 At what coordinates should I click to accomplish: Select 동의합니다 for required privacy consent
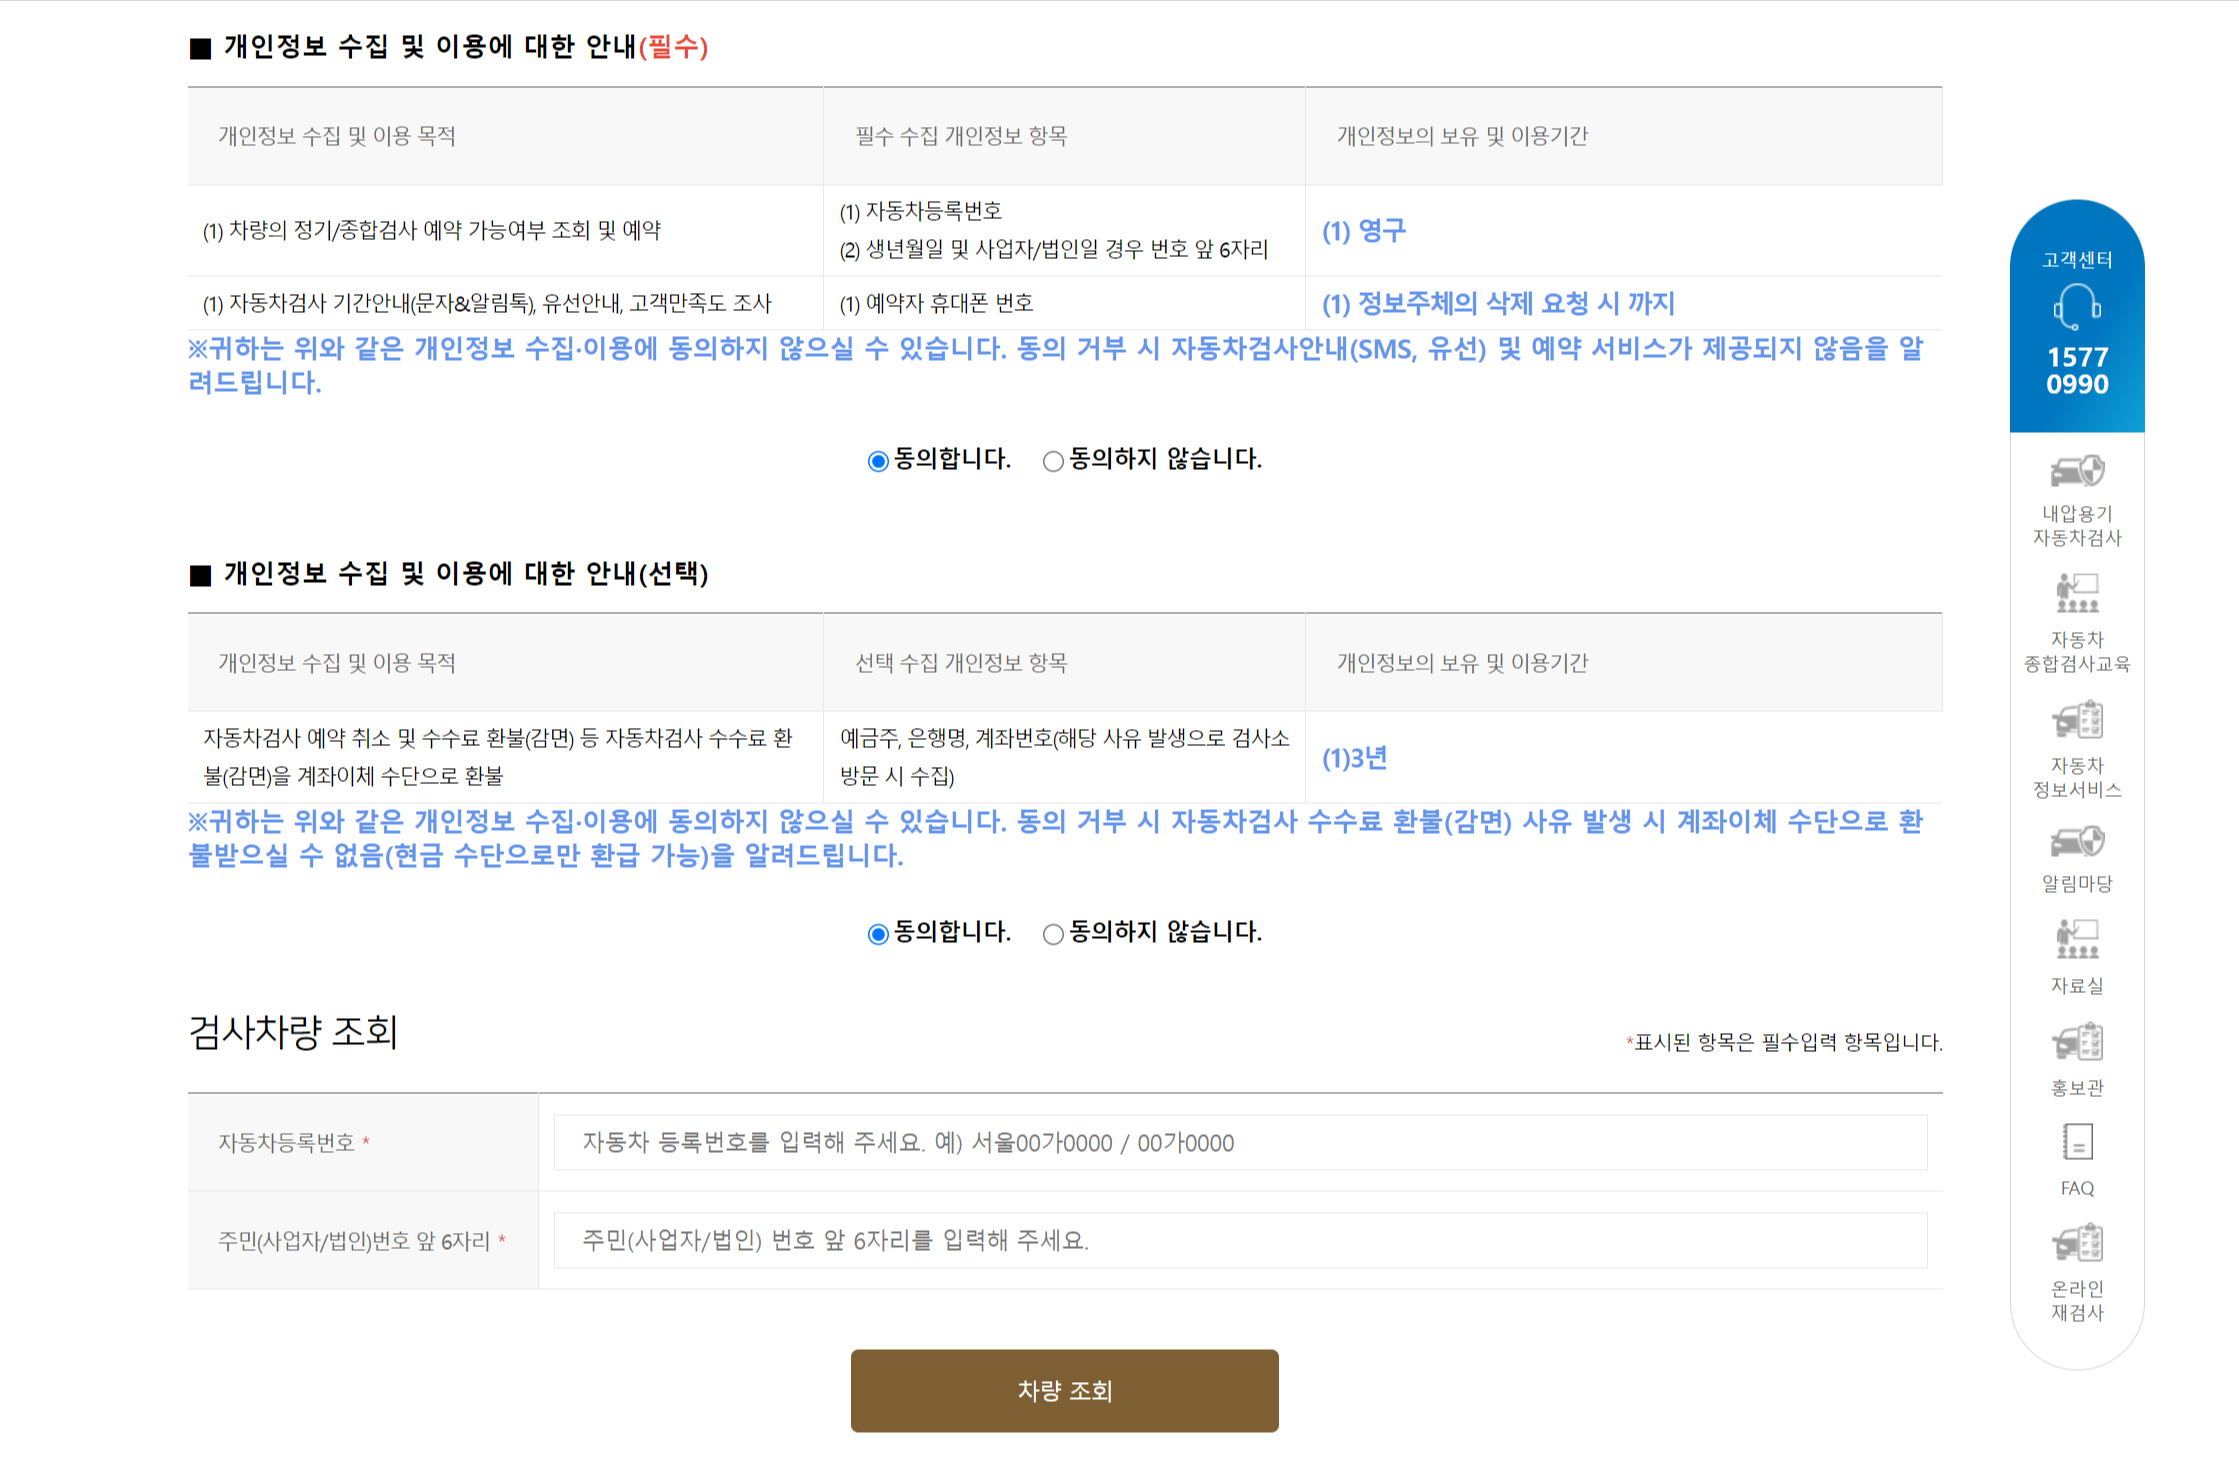pyautogui.click(x=878, y=461)
